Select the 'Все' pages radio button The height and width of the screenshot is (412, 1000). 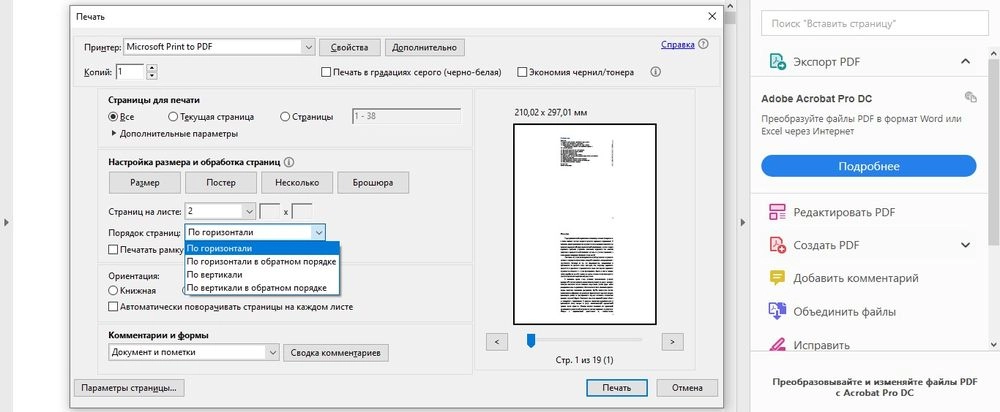(x=114, y=117)
